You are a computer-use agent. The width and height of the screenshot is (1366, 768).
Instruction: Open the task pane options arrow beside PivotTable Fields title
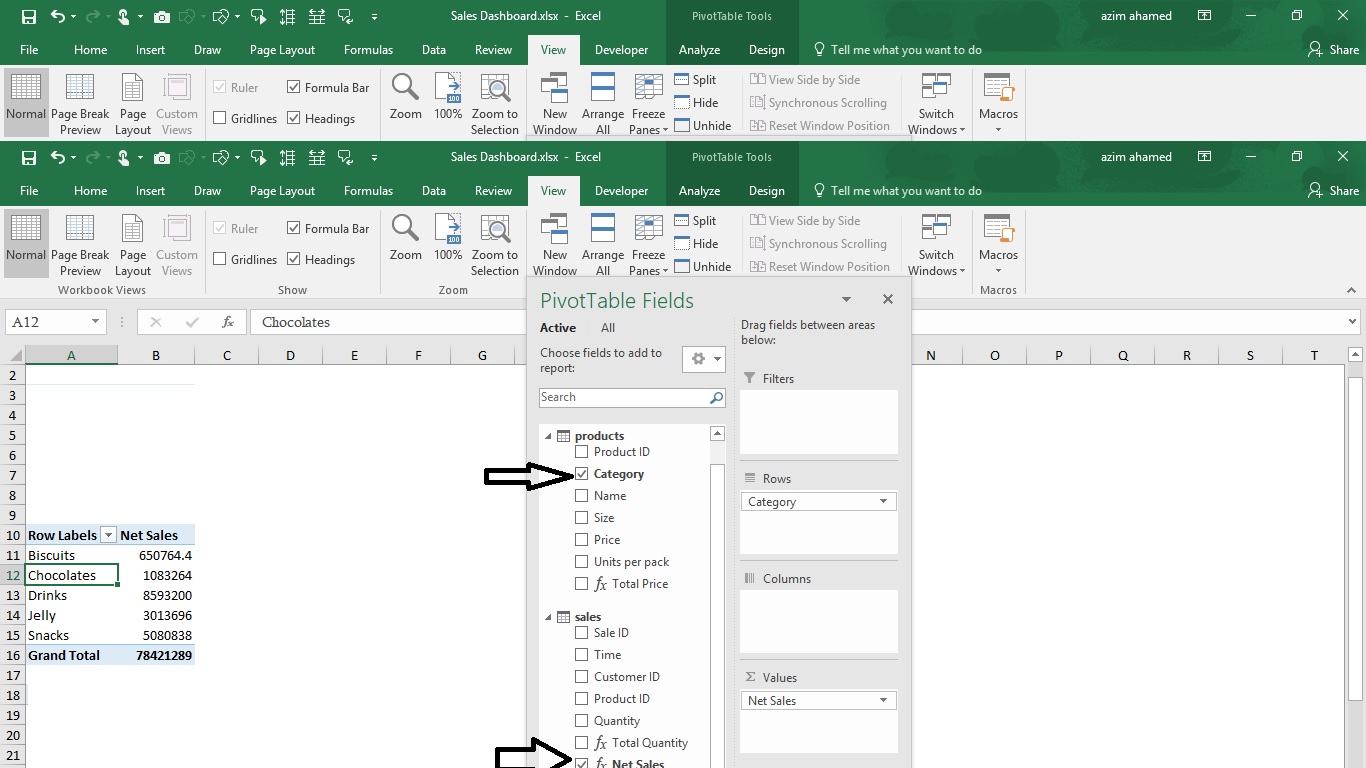click(x=846, y=299)
